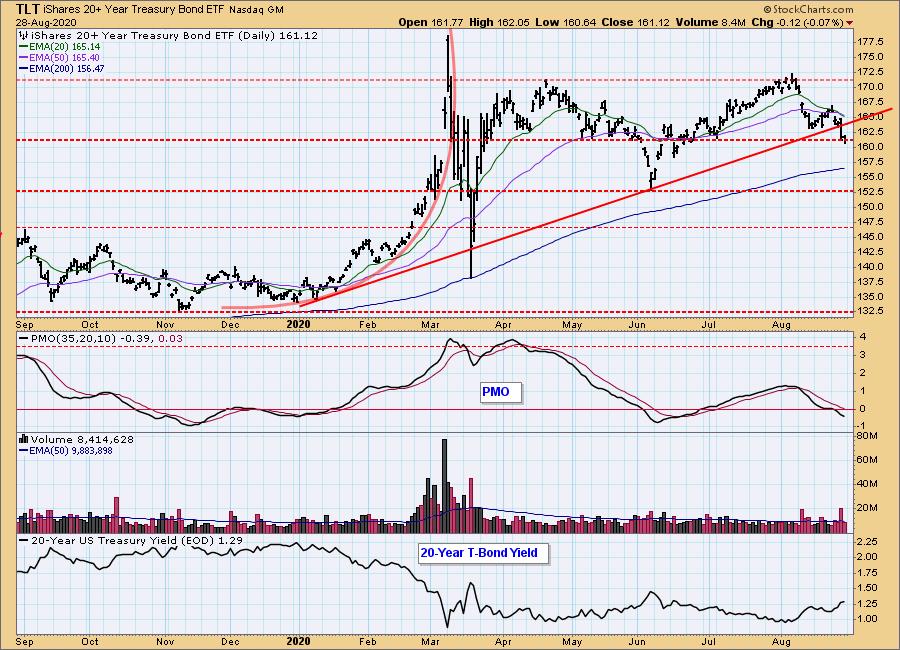Click the PMO(35,20,10) indicator legend
The width and height of the screenshot is (900, 650).
[100, 339]
